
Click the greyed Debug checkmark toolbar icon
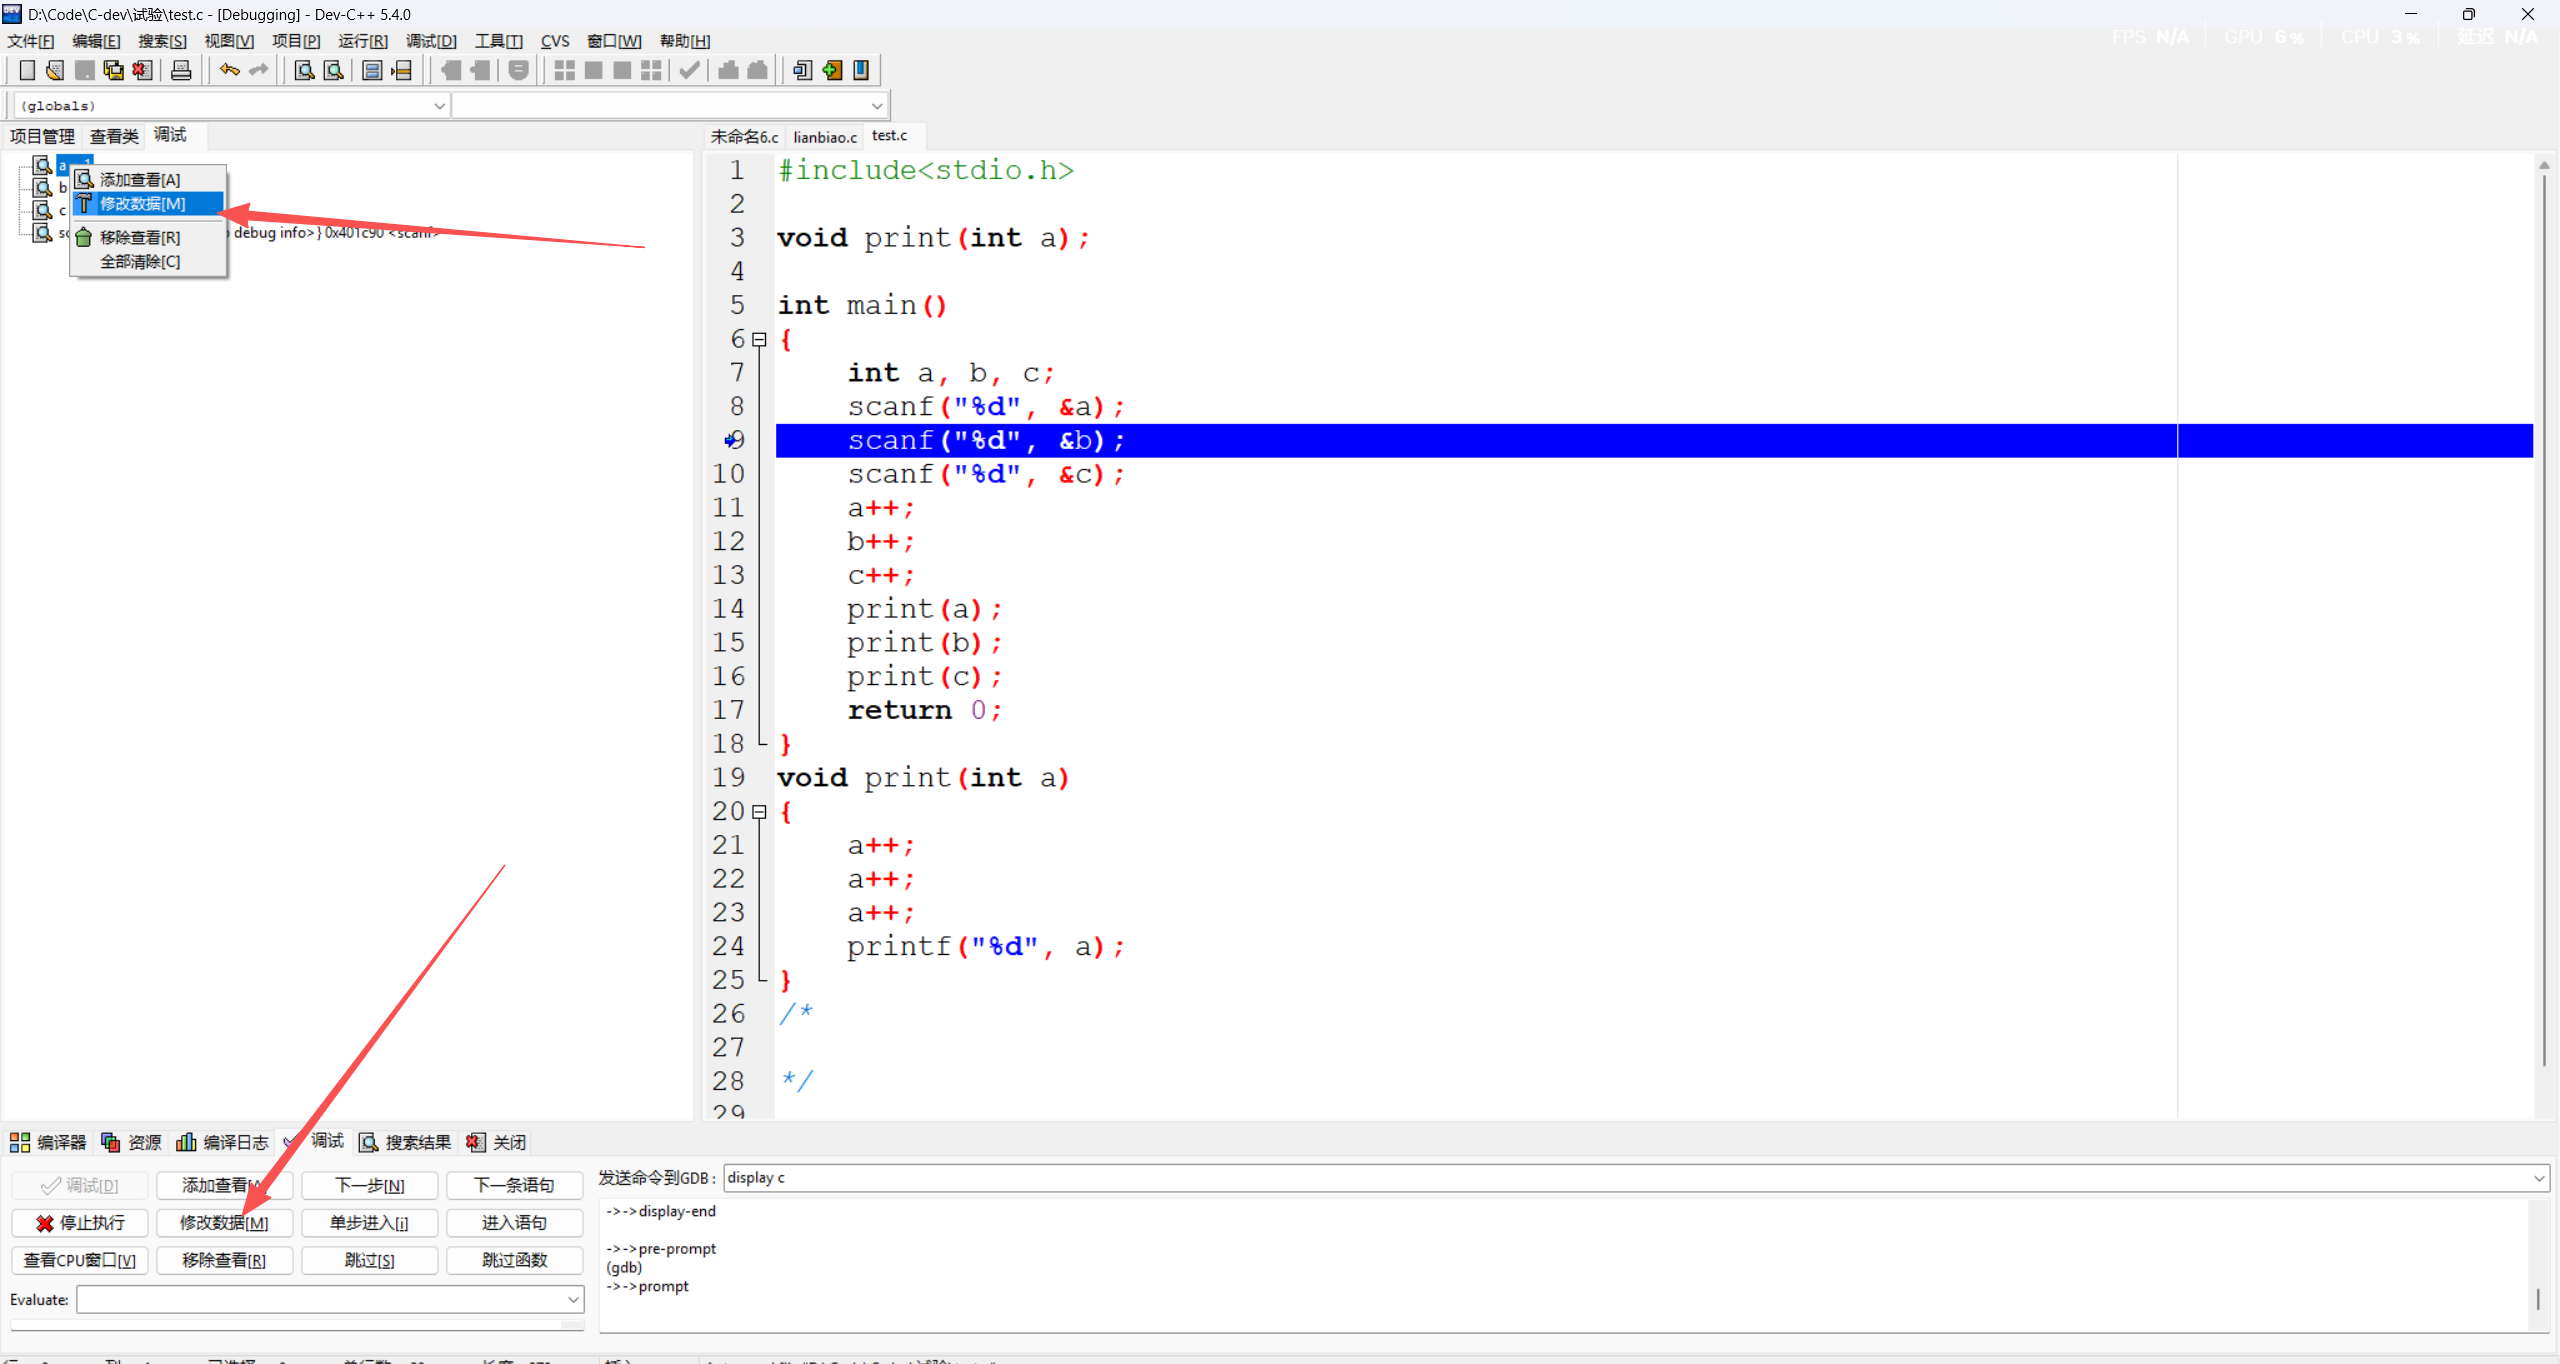click(689, 70)
